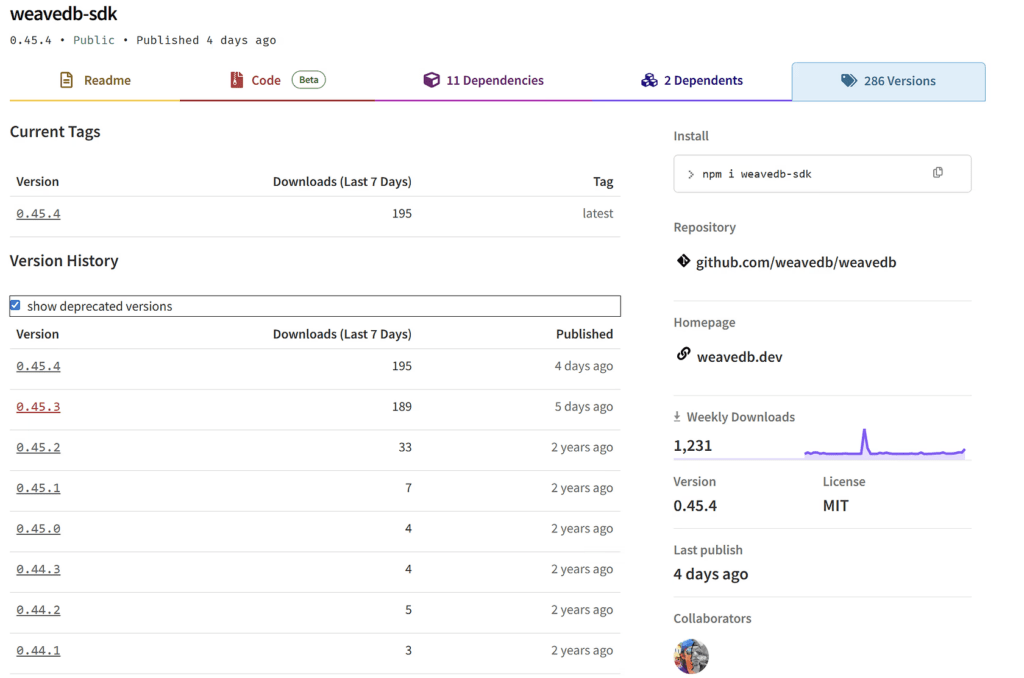Image resolution: width=1024 pixels, height=678 pixels.
Task: Click the Dependencies box icon
Action: 432,80
